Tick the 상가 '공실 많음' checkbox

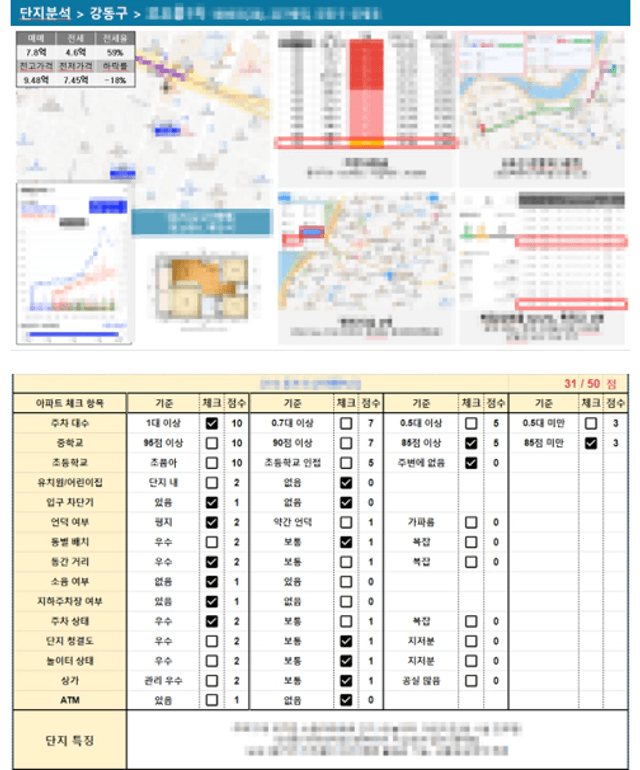tap(471, 681)
